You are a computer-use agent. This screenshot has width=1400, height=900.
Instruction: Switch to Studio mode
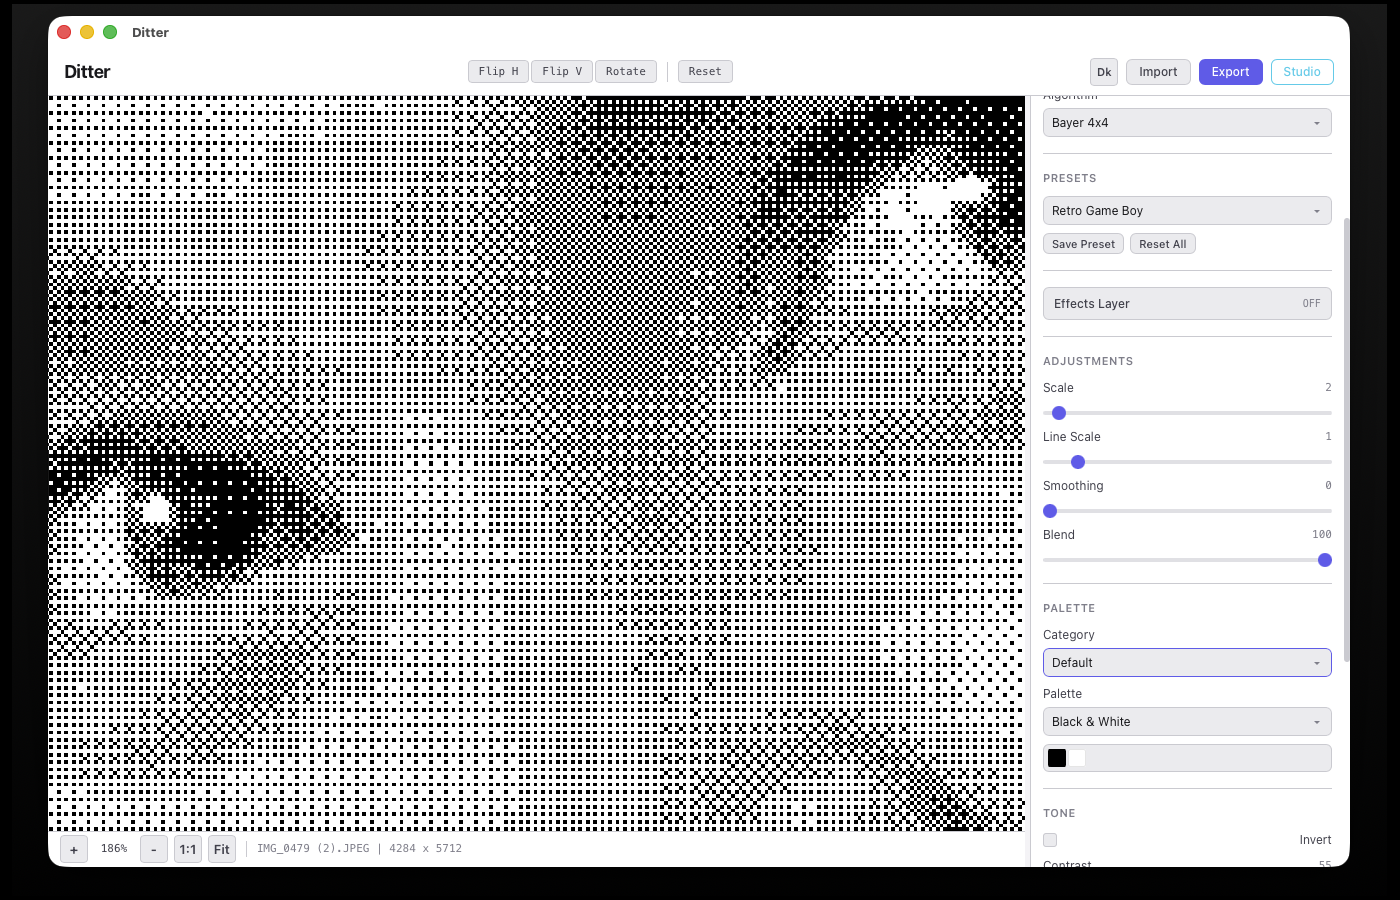[1302, 72]
